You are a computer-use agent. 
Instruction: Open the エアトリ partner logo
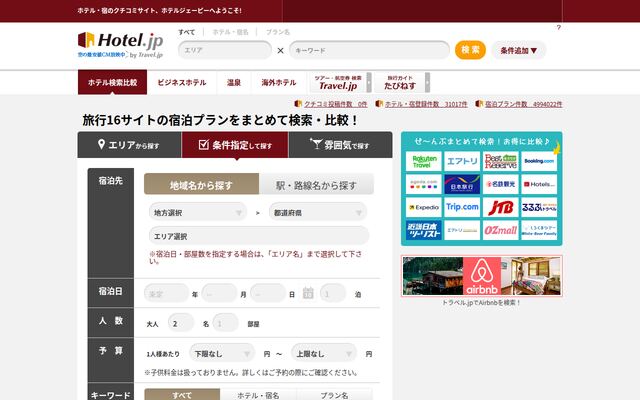click(x=462, y=161)
